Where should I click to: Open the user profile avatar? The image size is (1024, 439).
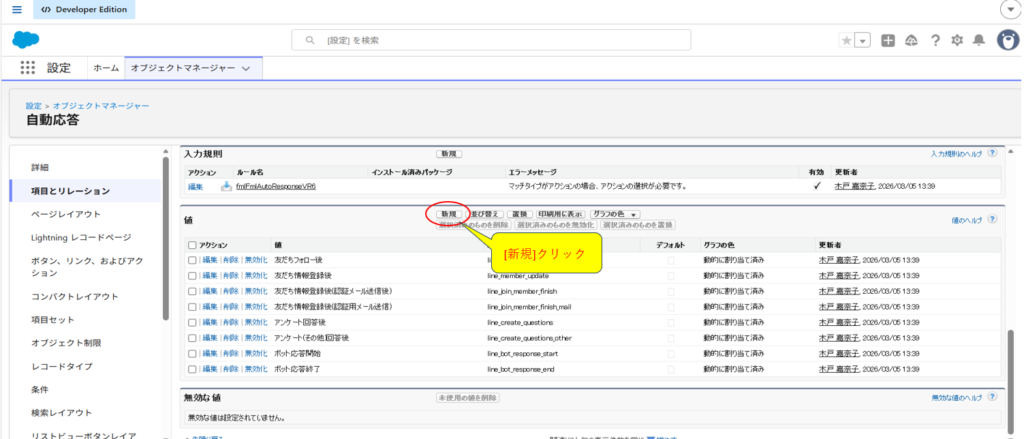click(1007, 40)
